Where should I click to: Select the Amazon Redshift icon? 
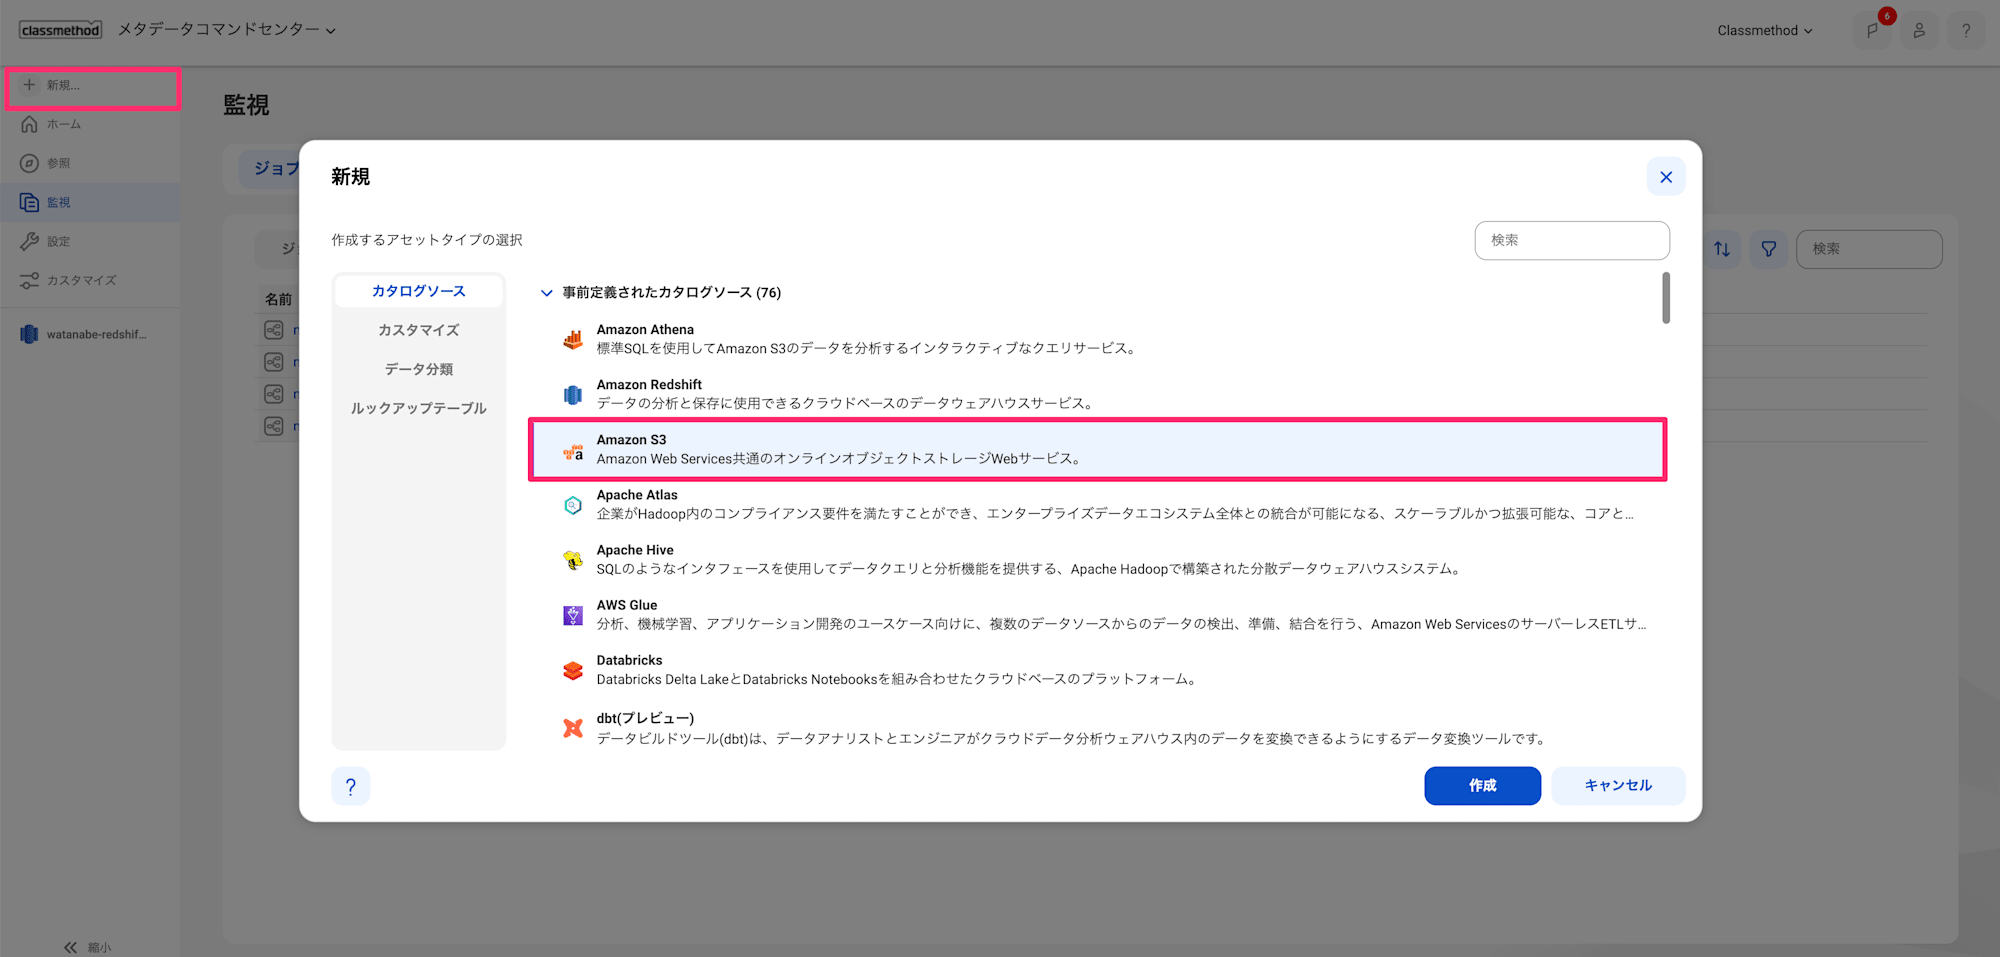(573, 395)
